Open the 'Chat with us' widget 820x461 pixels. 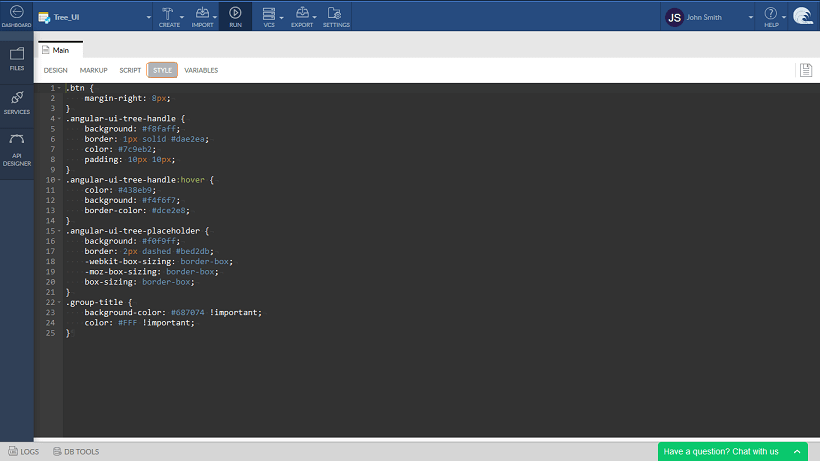[x=732, y=451]
